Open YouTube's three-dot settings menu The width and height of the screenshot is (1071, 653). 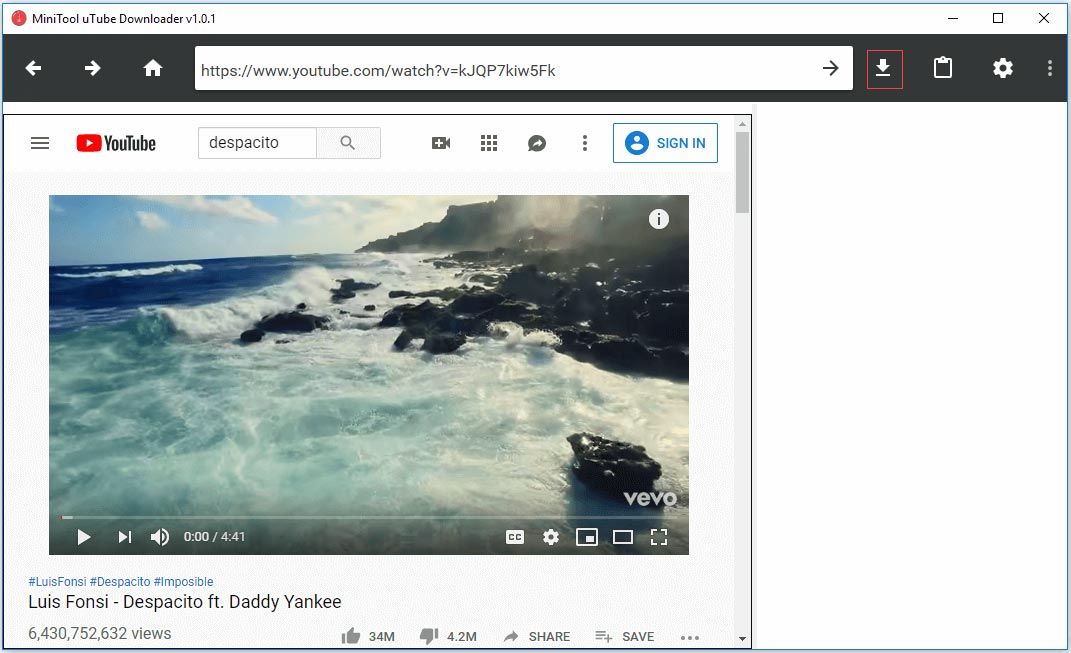(585, 143)
